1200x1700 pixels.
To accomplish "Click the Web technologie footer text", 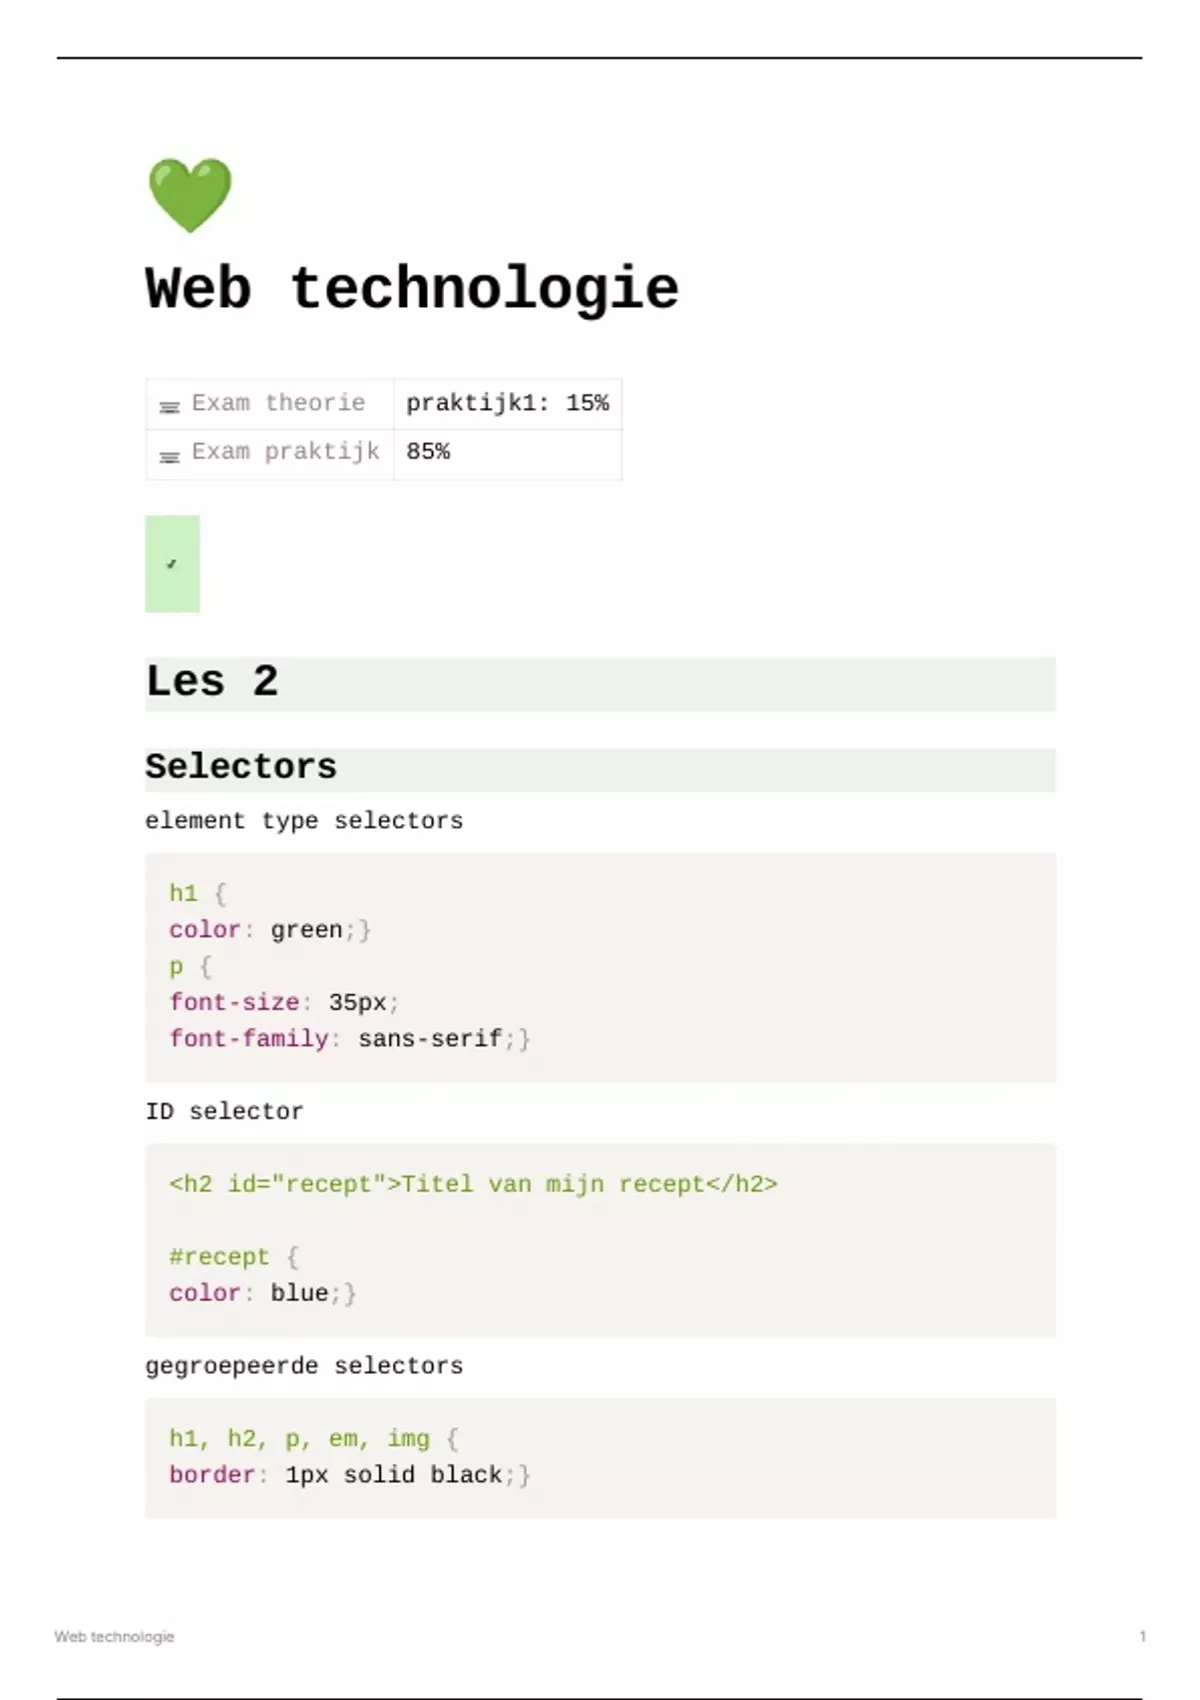I will (x=114, y=1637).
